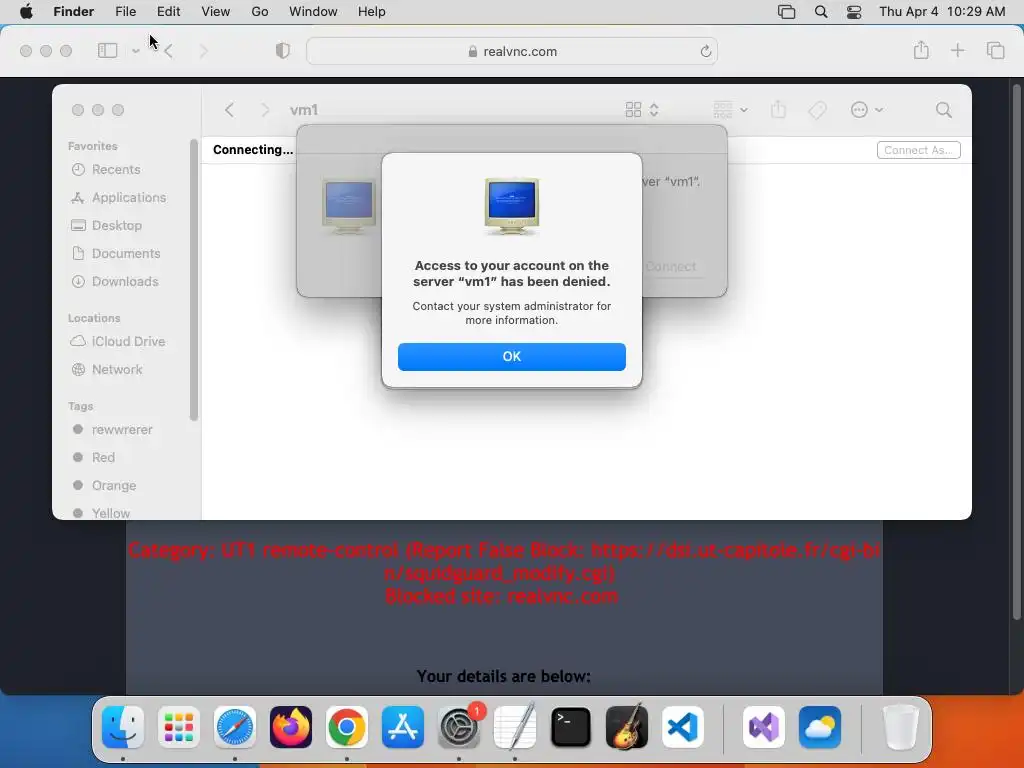The width and height of the screenshot is (1024, 768).
Task: Open the Finder menu
Action: click(73, 12)
